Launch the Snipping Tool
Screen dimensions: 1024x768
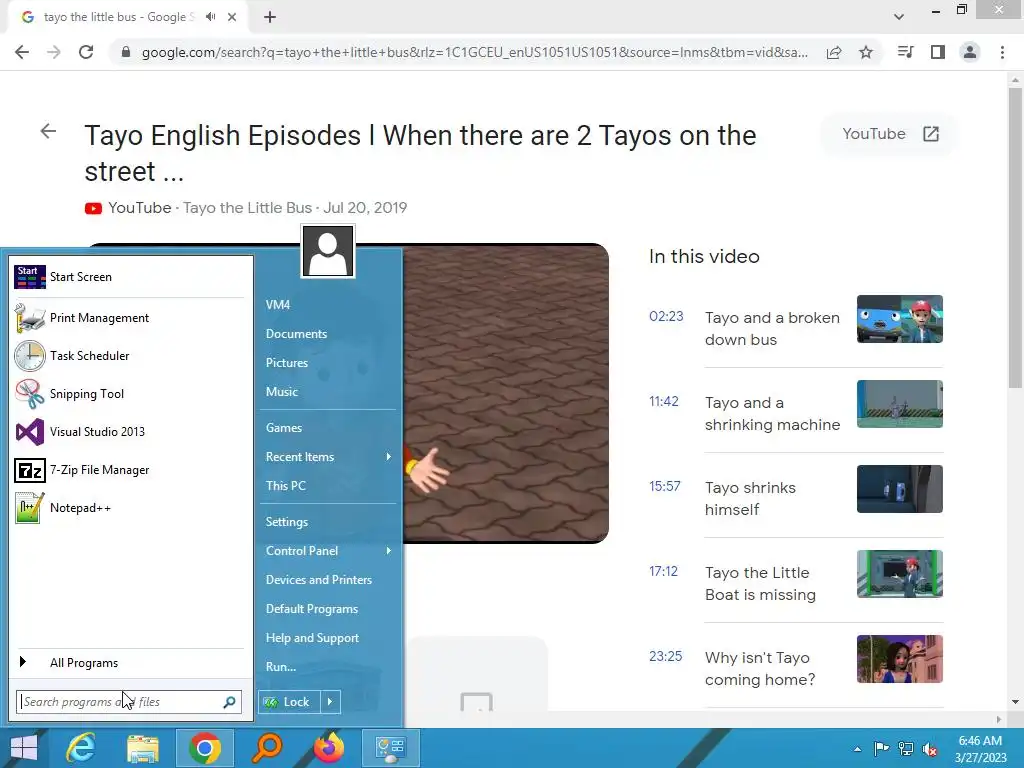(x=129, y=394)
